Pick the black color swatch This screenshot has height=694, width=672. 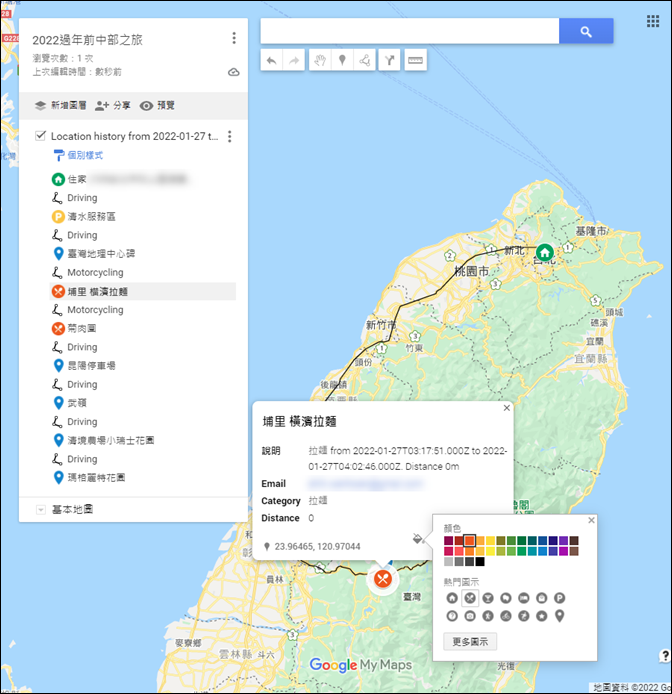(x=480, y=562)
